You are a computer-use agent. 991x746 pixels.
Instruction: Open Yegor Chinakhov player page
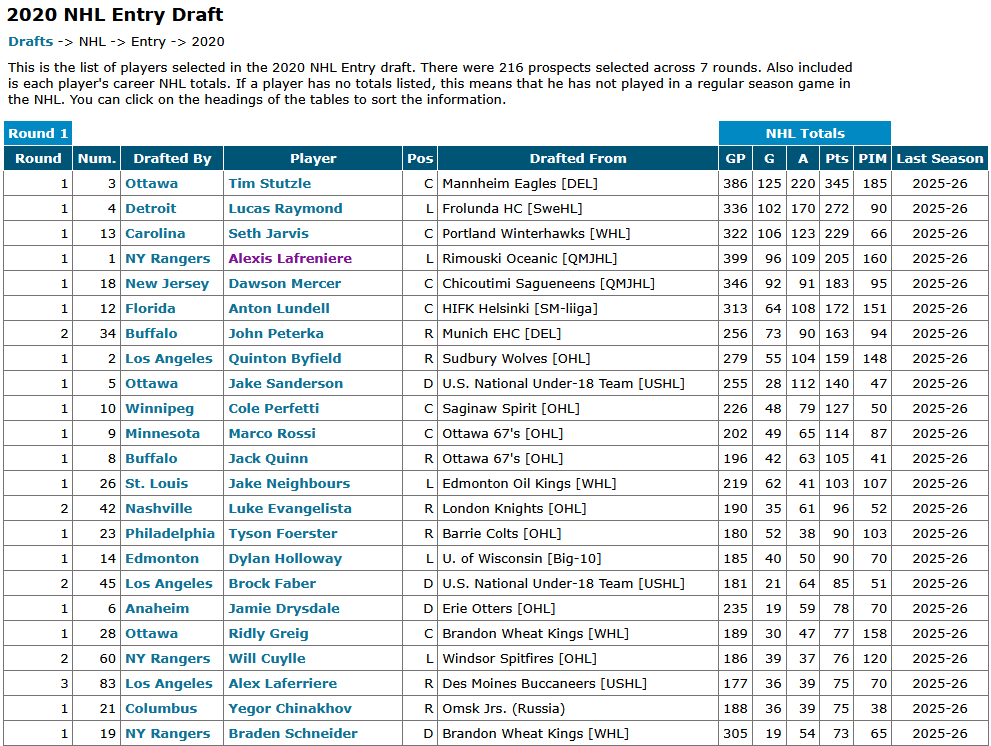[x=290, y=709]
